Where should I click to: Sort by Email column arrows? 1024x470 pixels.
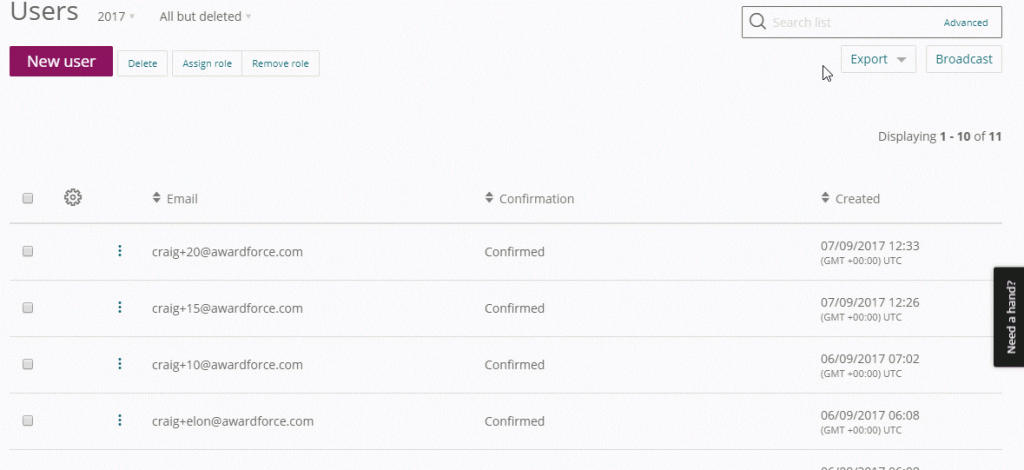[157, 198]
